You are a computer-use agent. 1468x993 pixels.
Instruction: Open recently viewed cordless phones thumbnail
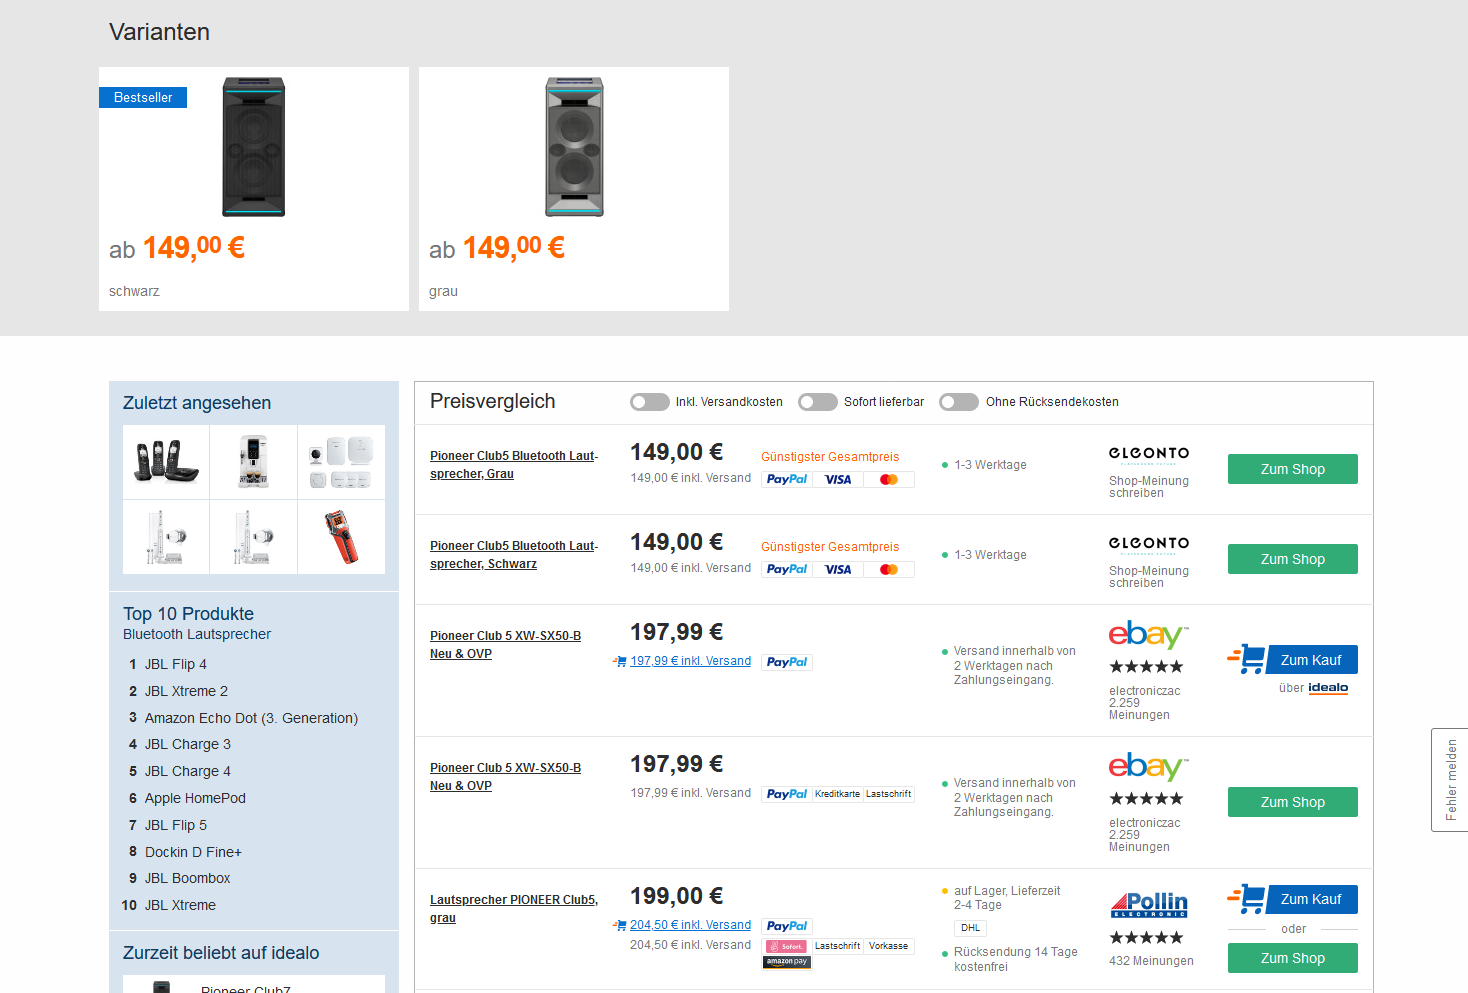point(166,462)
